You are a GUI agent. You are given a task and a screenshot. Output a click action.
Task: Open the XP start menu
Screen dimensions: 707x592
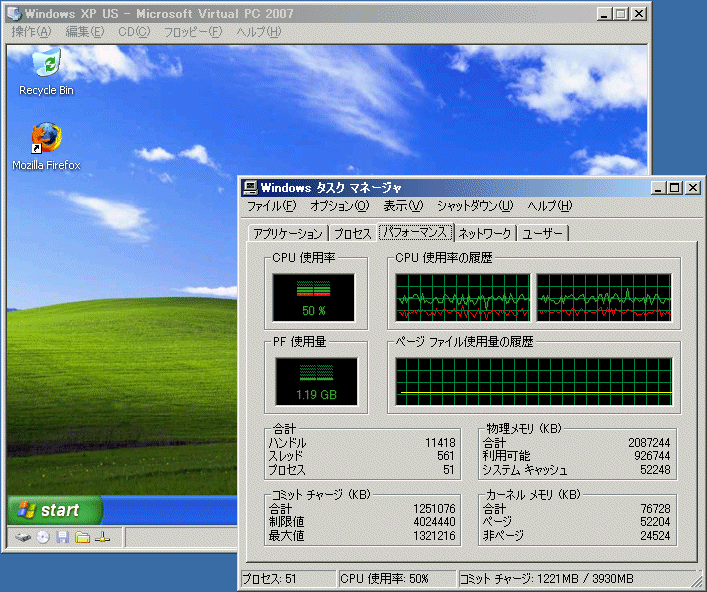click(x=54, y=510)
